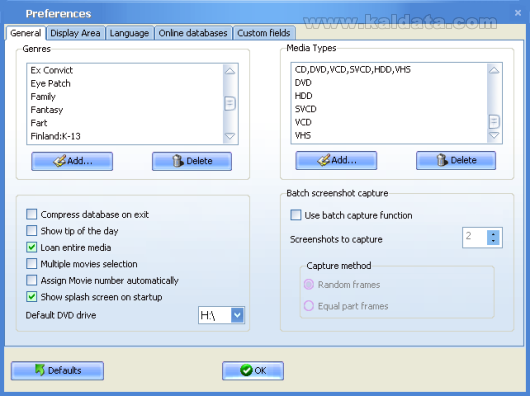Select DVD media type
This screenshot has width=530, height=396.
coord(390,83)
